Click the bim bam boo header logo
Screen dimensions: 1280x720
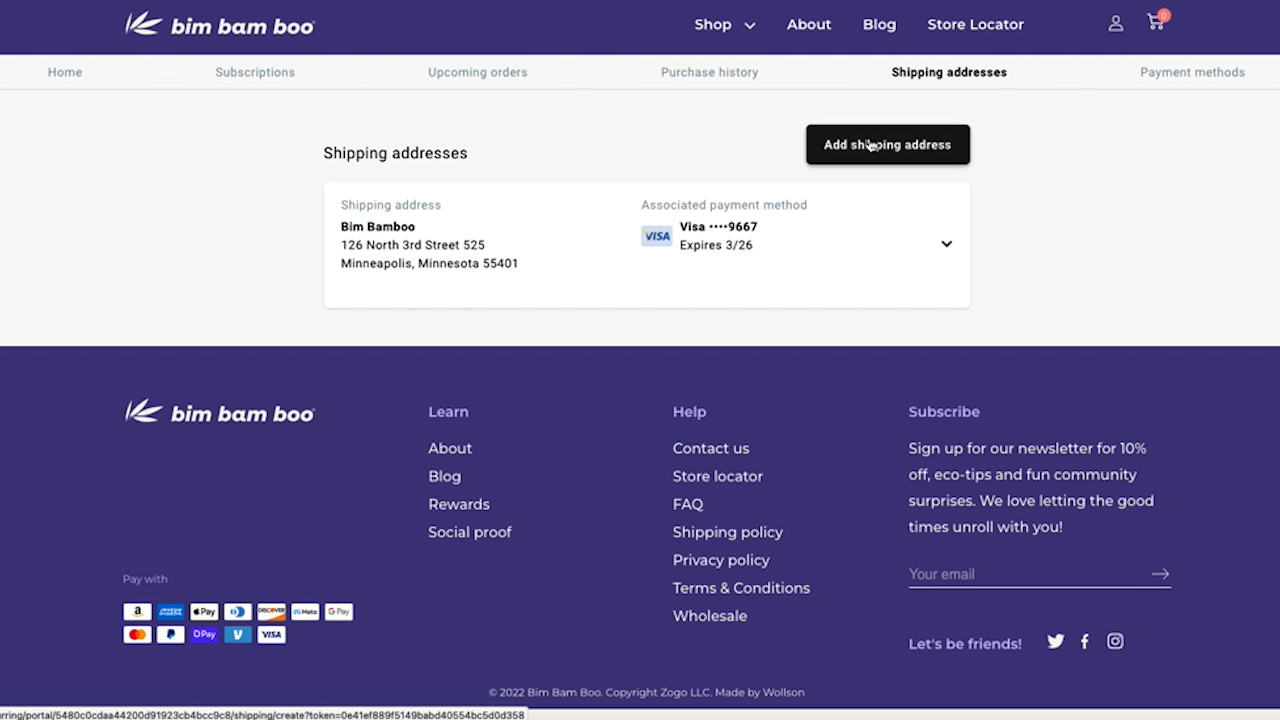click(219, 25)
